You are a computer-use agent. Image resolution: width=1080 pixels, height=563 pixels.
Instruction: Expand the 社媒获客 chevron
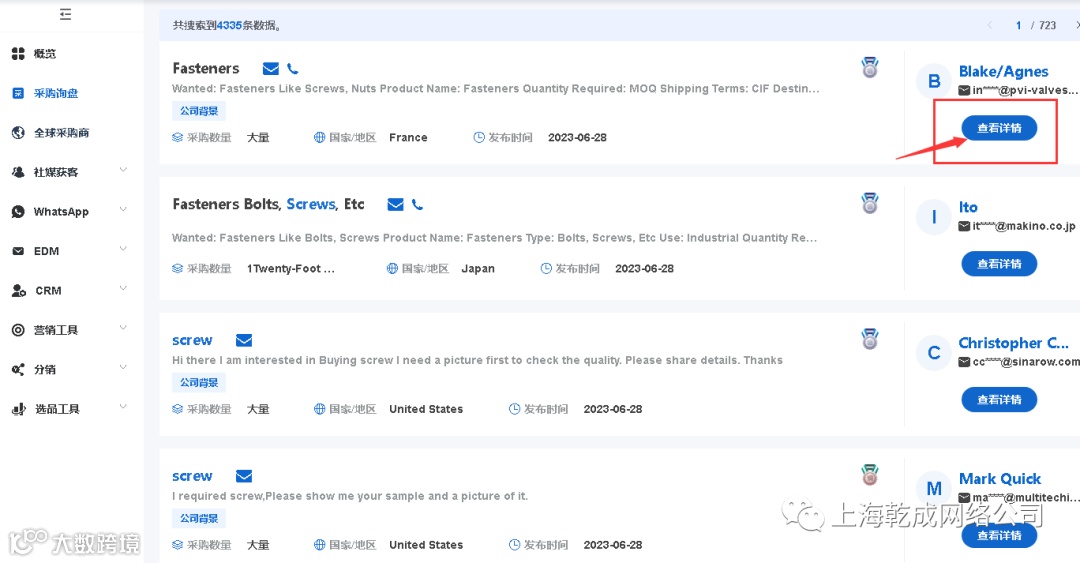pos(123,170)
